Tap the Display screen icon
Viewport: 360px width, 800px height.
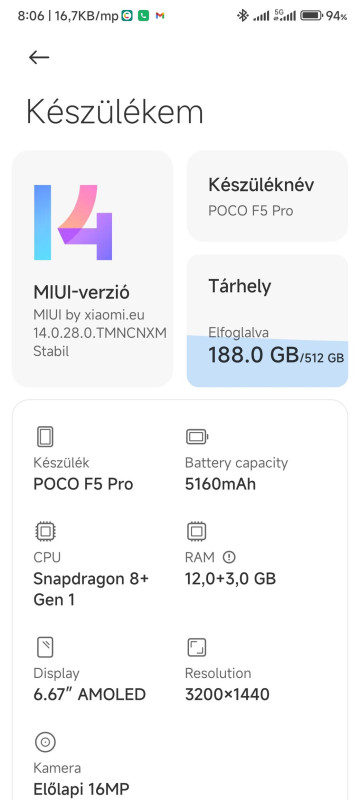45,648
